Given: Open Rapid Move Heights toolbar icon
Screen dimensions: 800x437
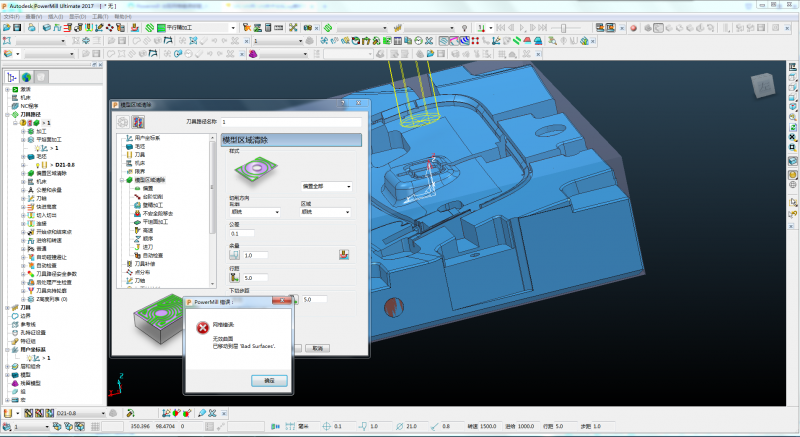Looking at the screenshot, I should pos(68,28).
